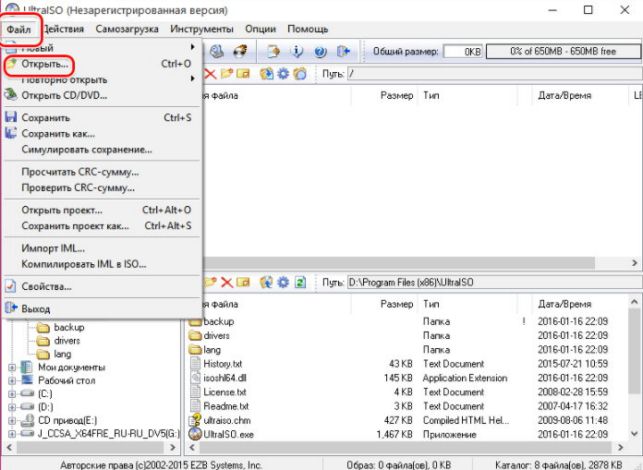Expand the Рабочий стол tree node
643x470 pixels.
coord(12,381)
